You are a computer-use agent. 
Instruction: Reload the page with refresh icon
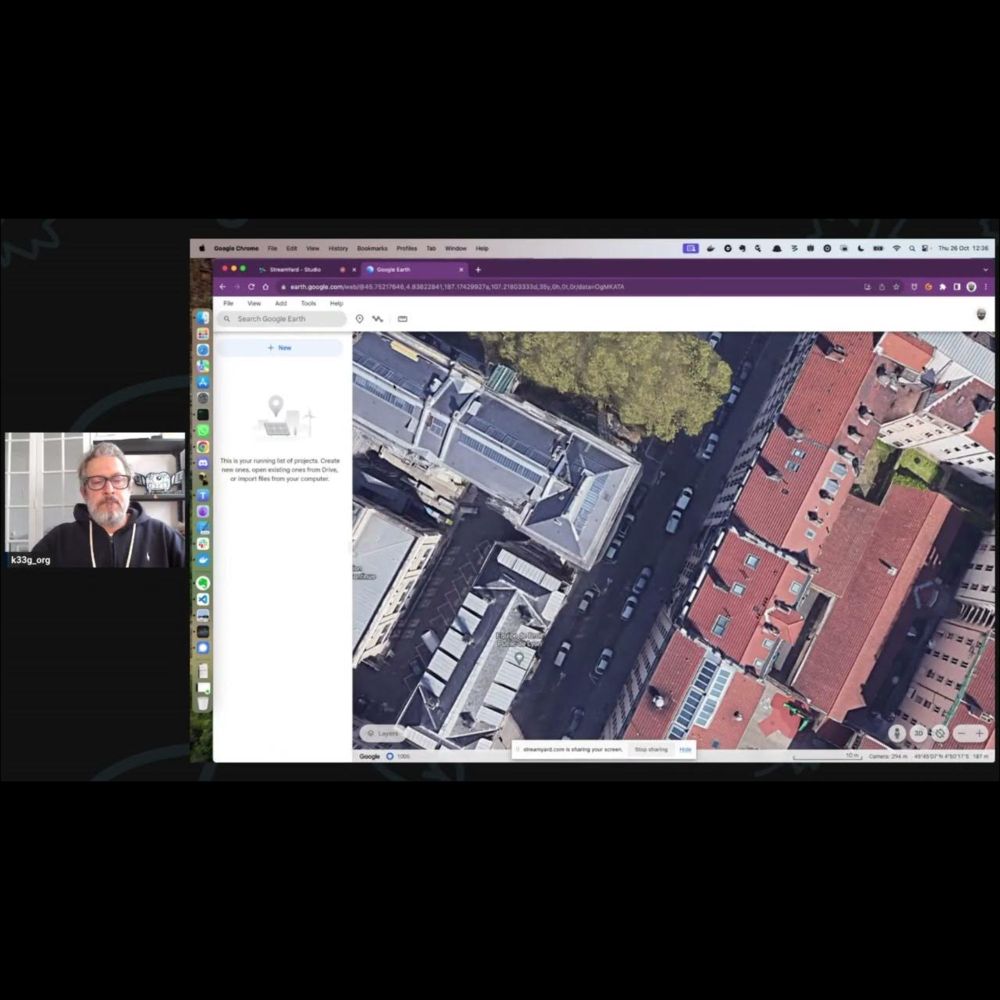tap(251, 287)
